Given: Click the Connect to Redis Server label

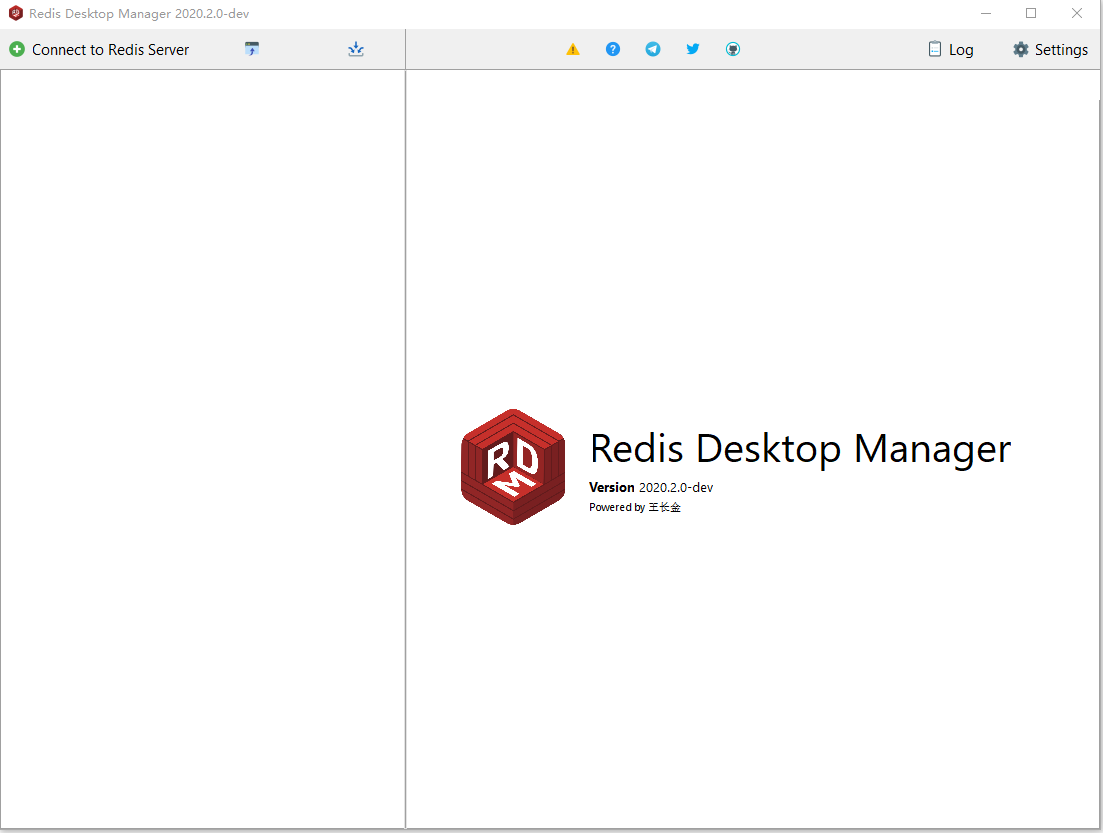Looking at the screenshot, I should pos(110,49).
